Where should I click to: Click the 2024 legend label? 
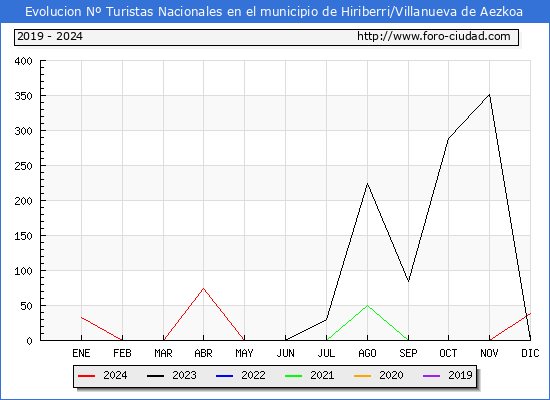[x=115, y=375]
